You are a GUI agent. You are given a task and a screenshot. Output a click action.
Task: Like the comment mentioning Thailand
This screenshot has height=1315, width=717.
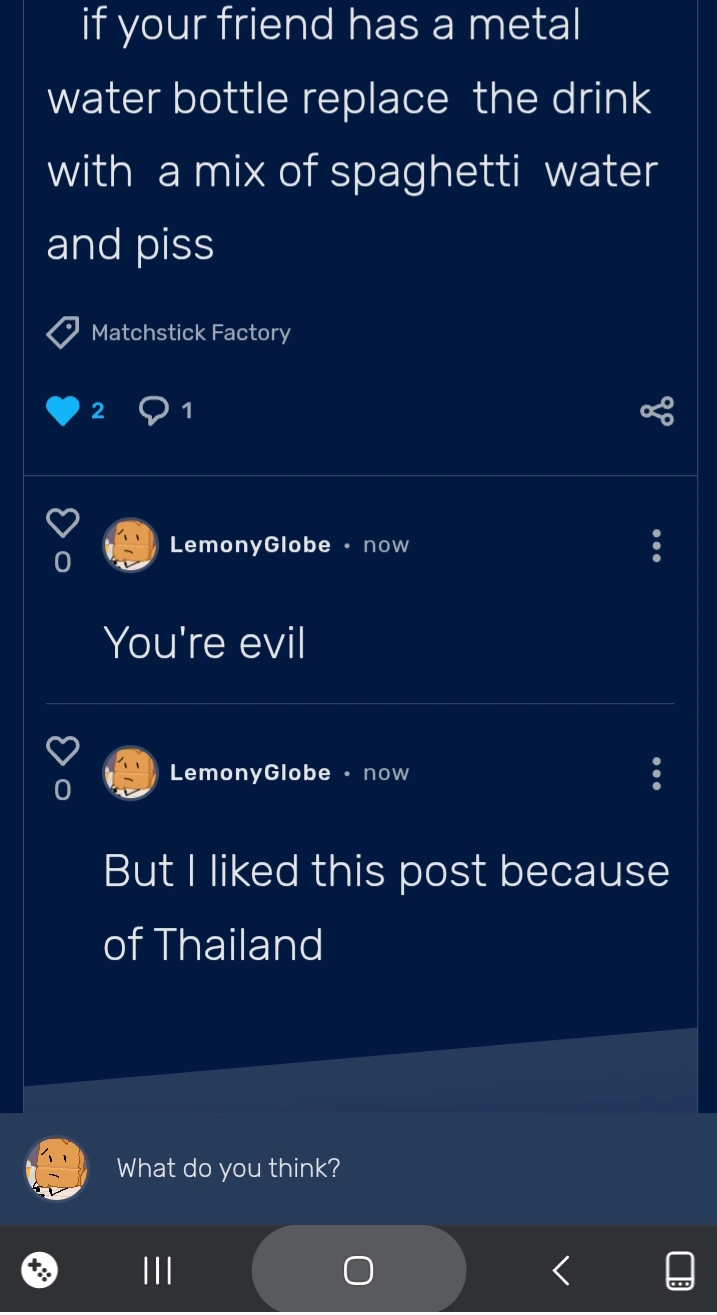coord(62,751)
